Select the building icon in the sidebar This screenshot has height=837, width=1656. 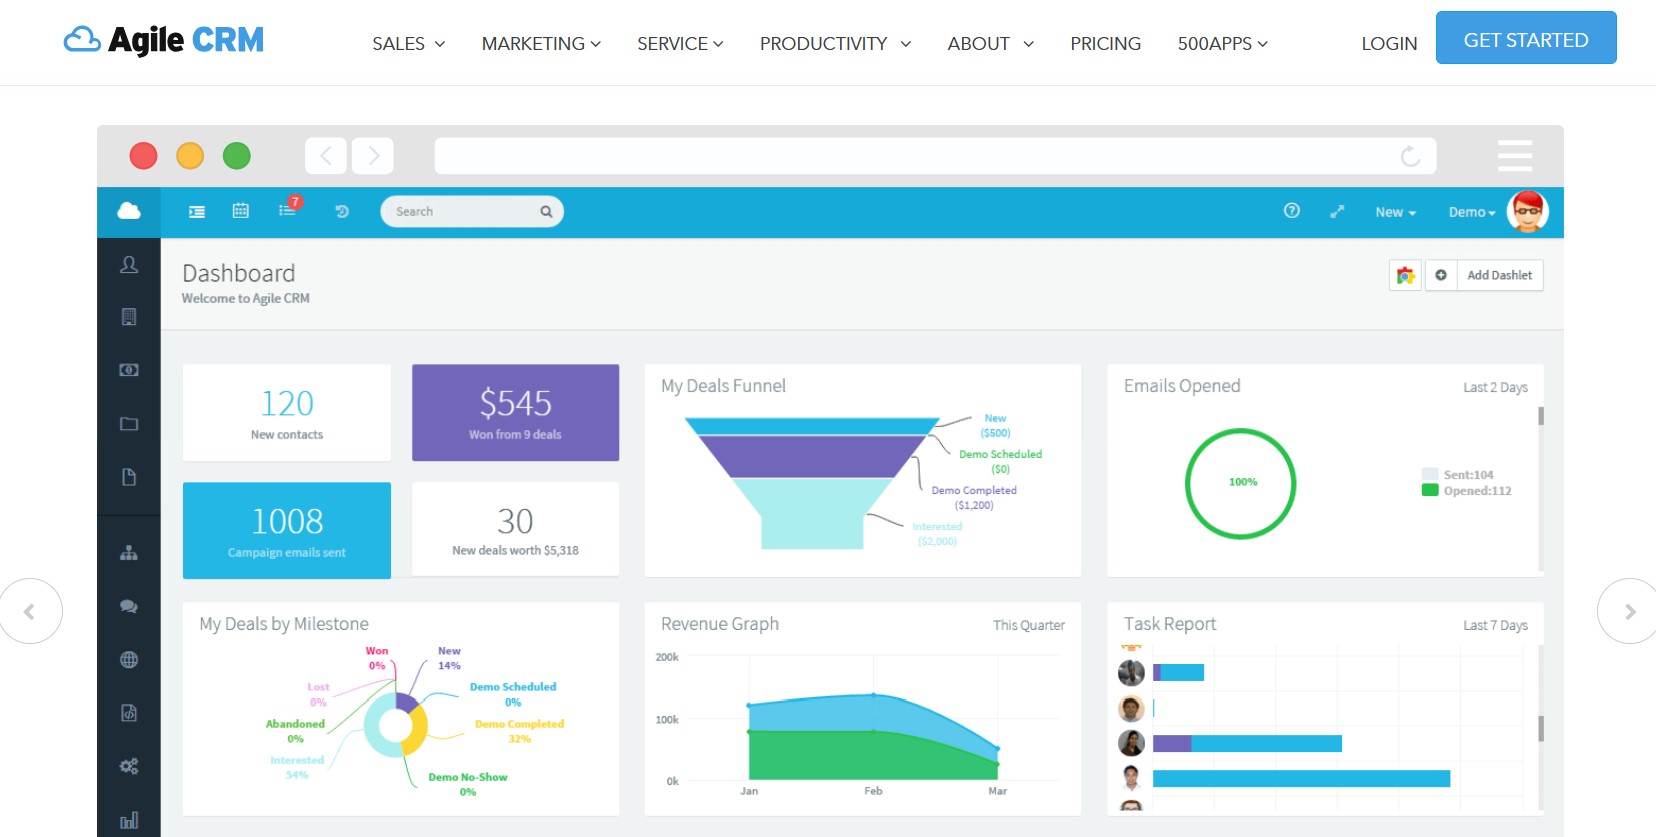[x=129, y=317]
